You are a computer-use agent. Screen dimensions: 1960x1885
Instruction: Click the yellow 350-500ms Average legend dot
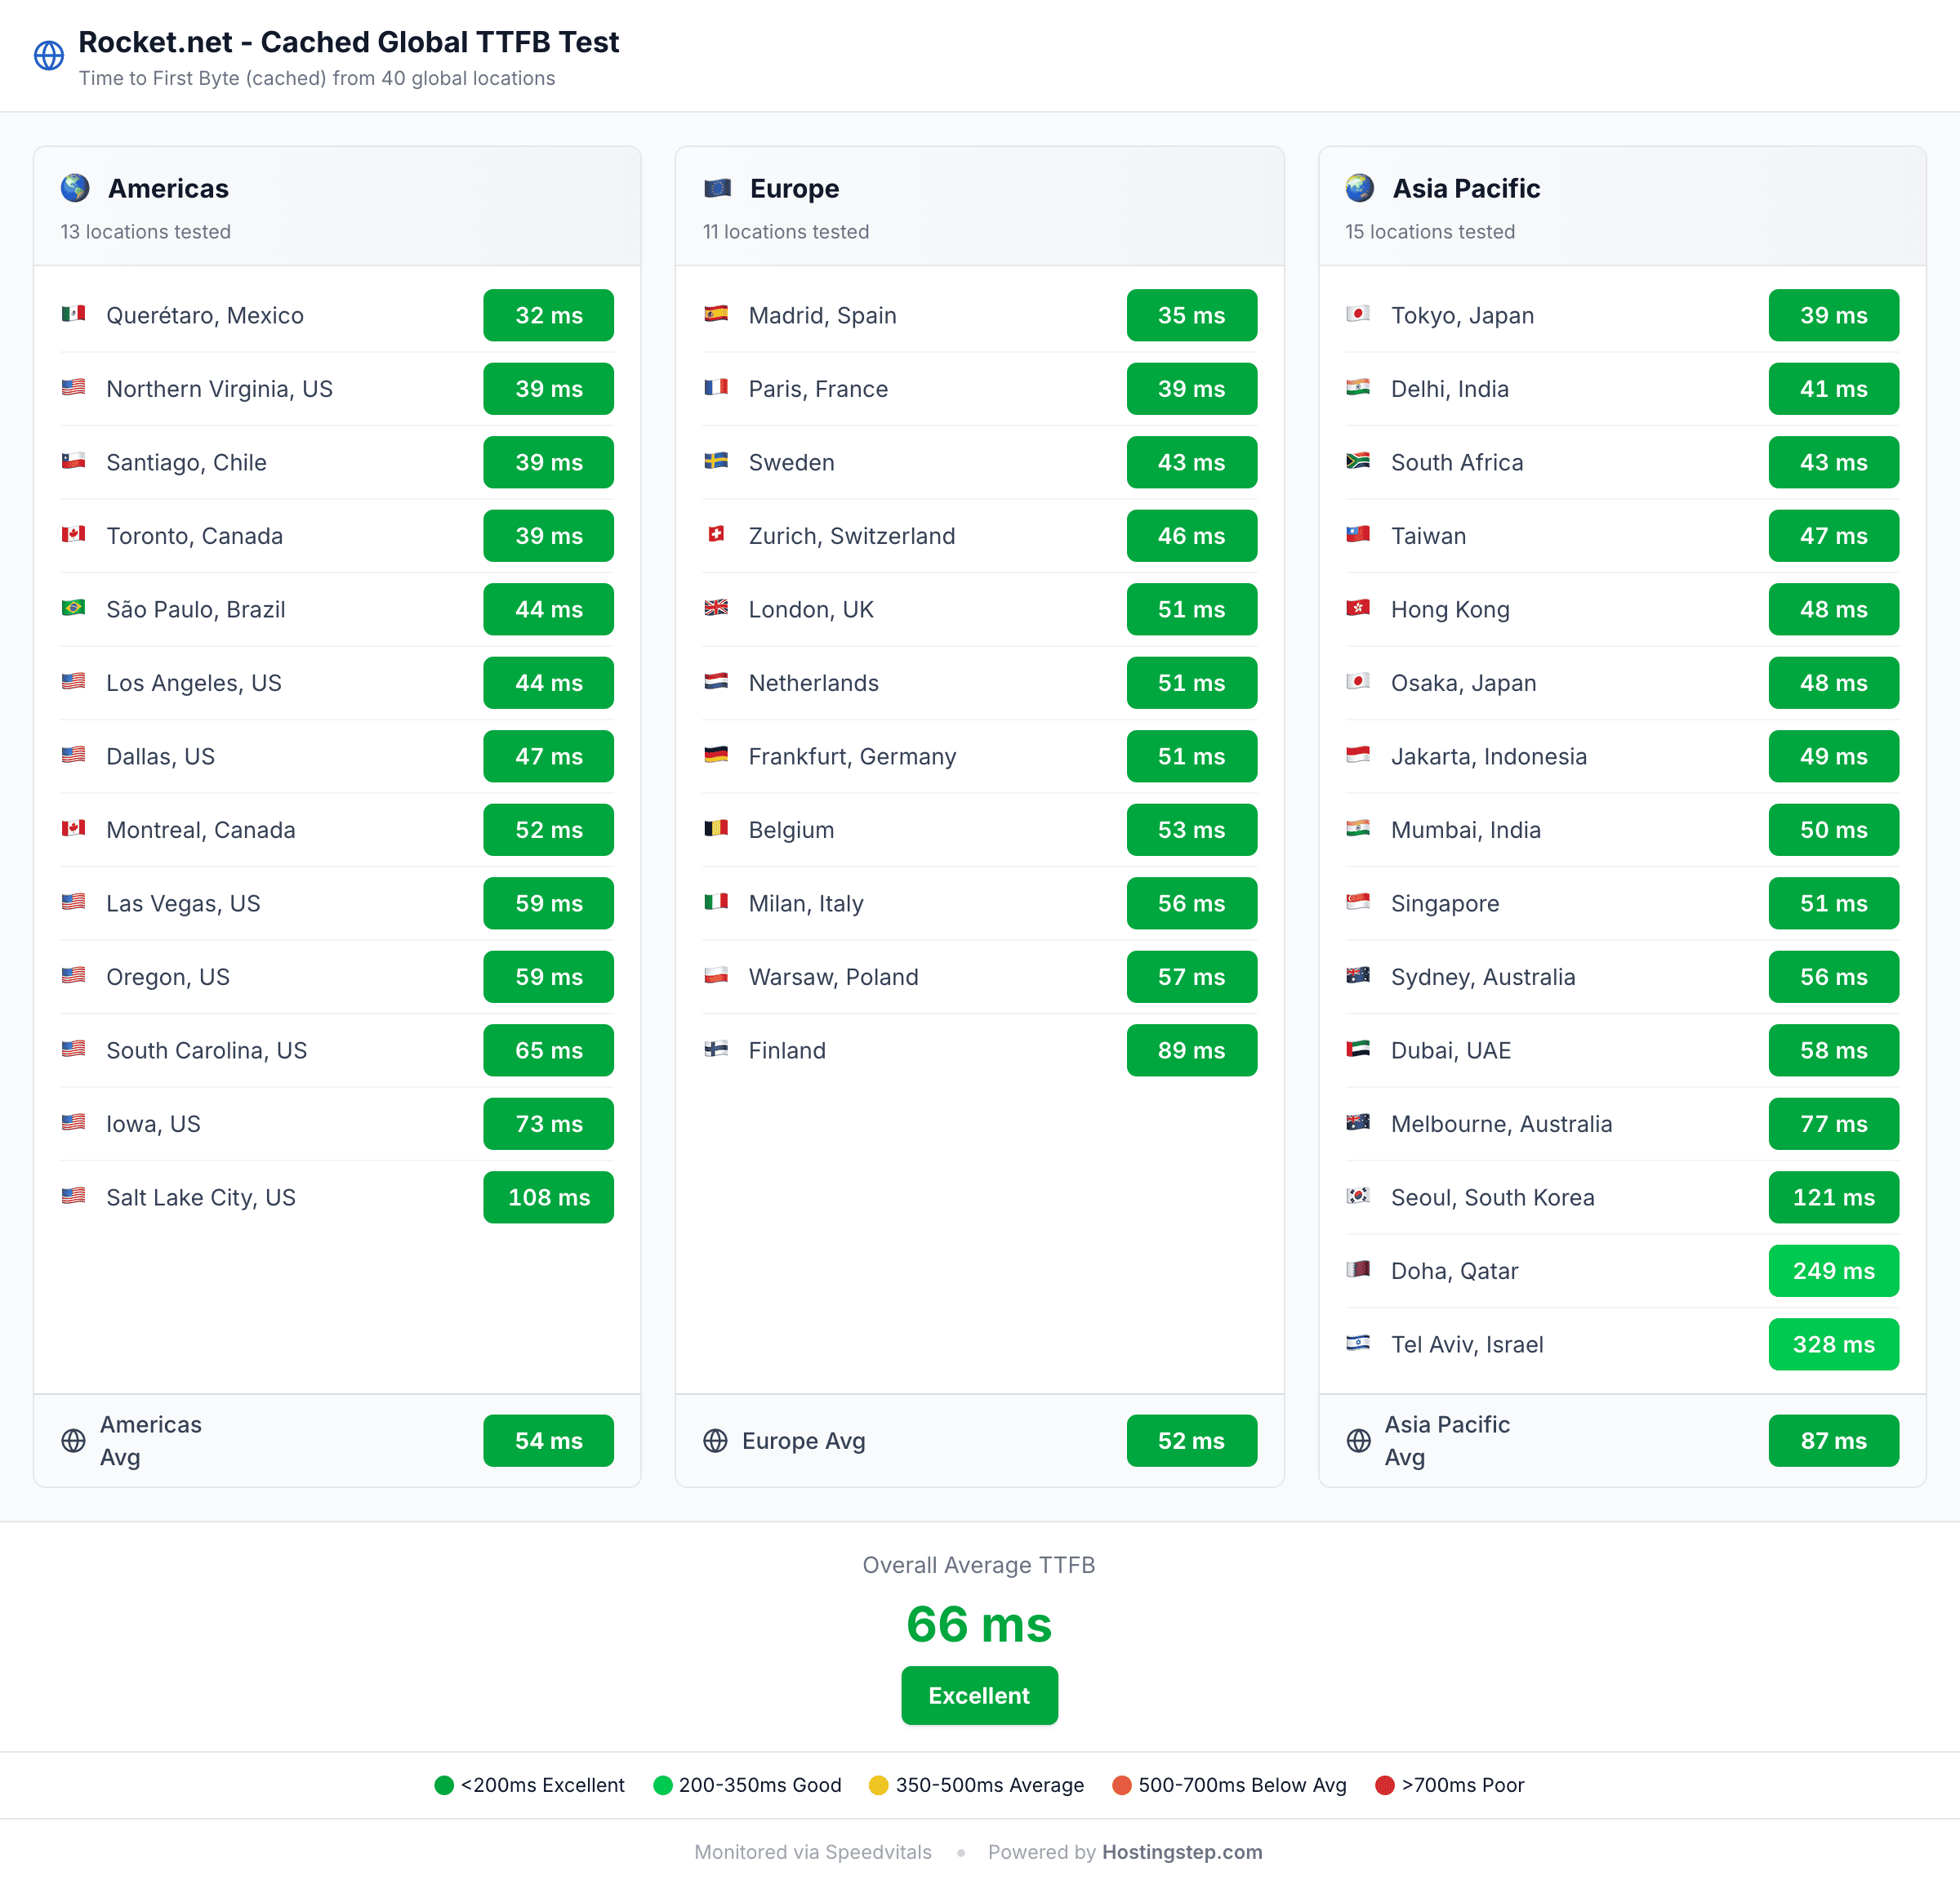[x=878, y=1785]
